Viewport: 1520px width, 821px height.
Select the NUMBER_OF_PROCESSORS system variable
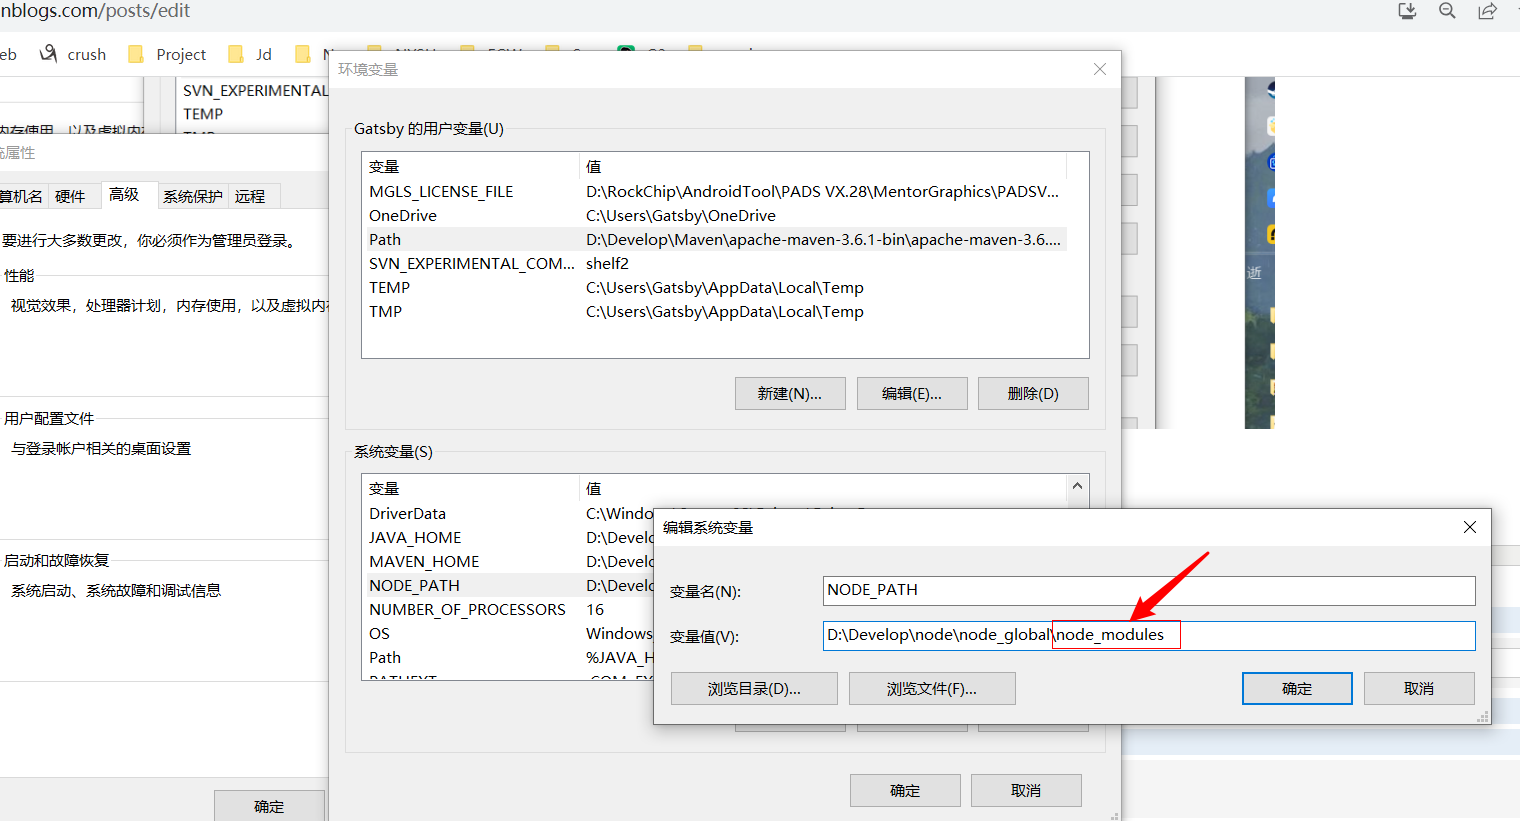467,609
